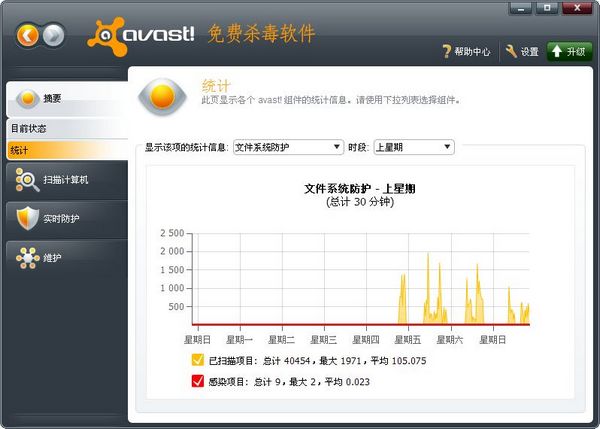Click the 感染项目 总计 9 legend text
The image size is (600, 429).
click(x=289, y=382)
